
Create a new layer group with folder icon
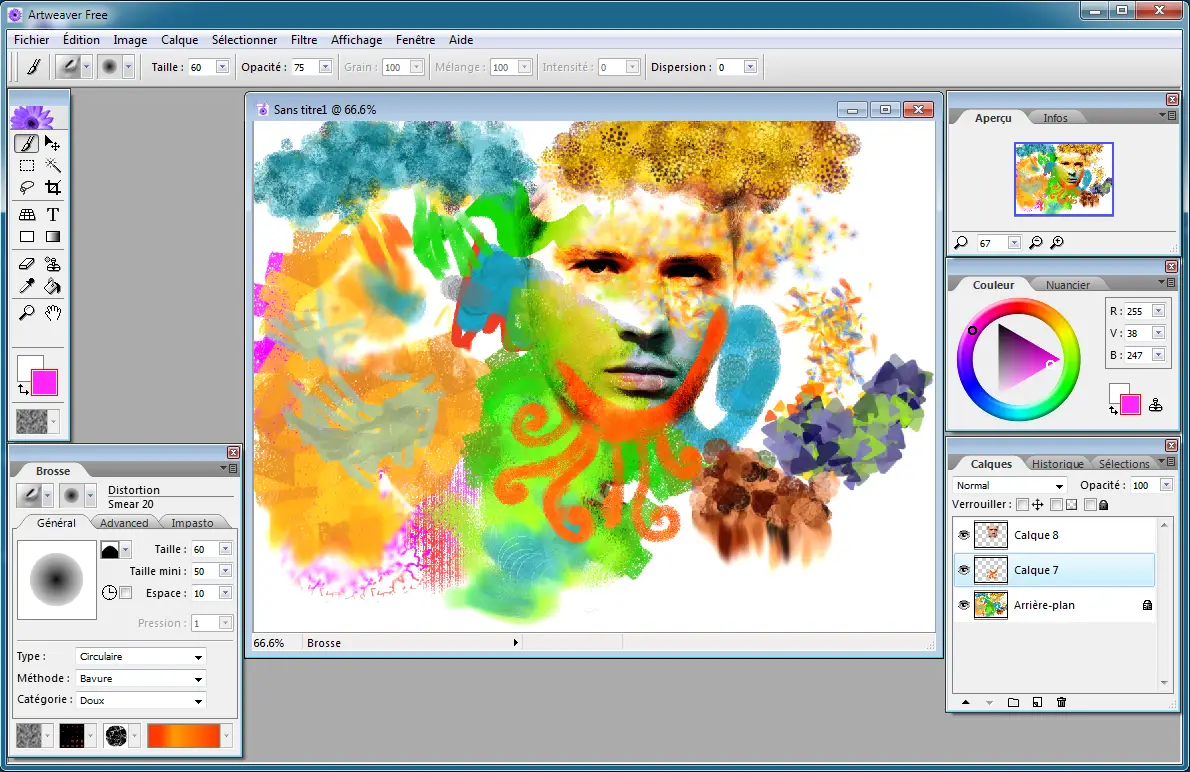1013,702
